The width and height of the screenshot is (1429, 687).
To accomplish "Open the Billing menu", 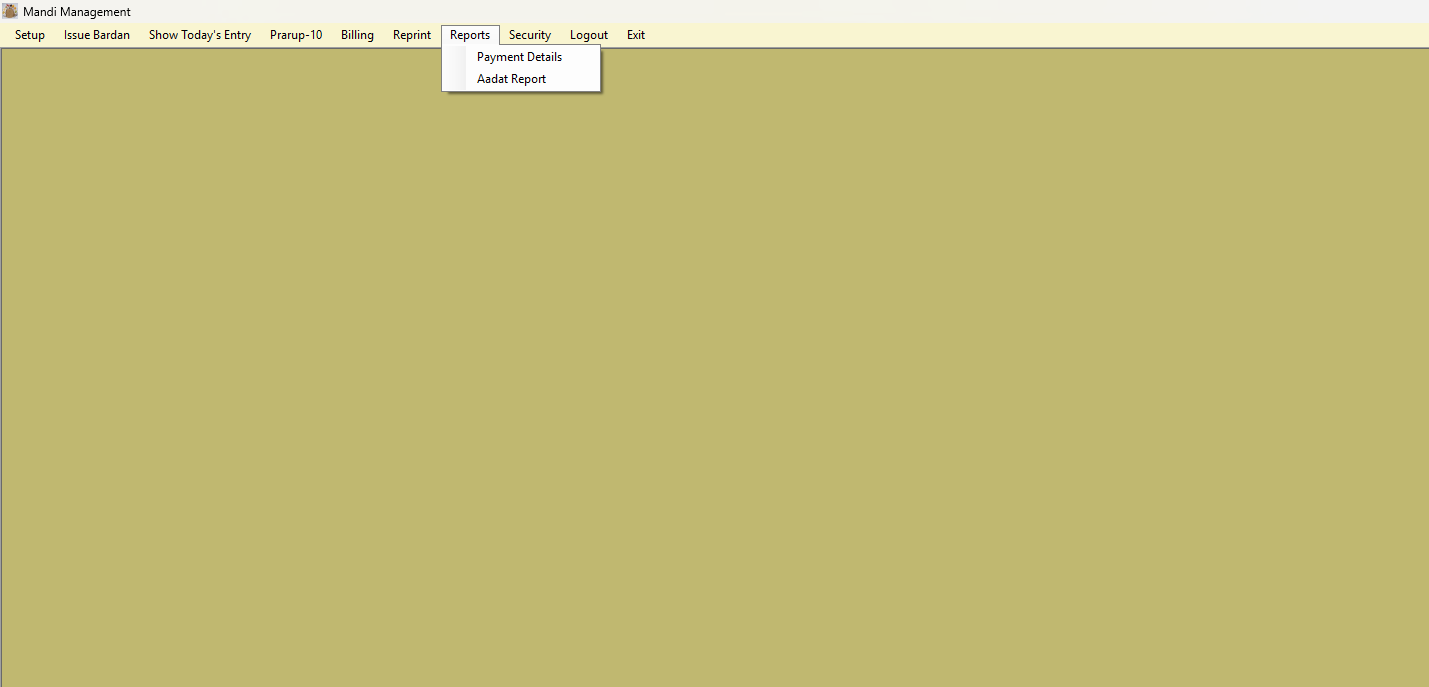I will coord(357,35).
